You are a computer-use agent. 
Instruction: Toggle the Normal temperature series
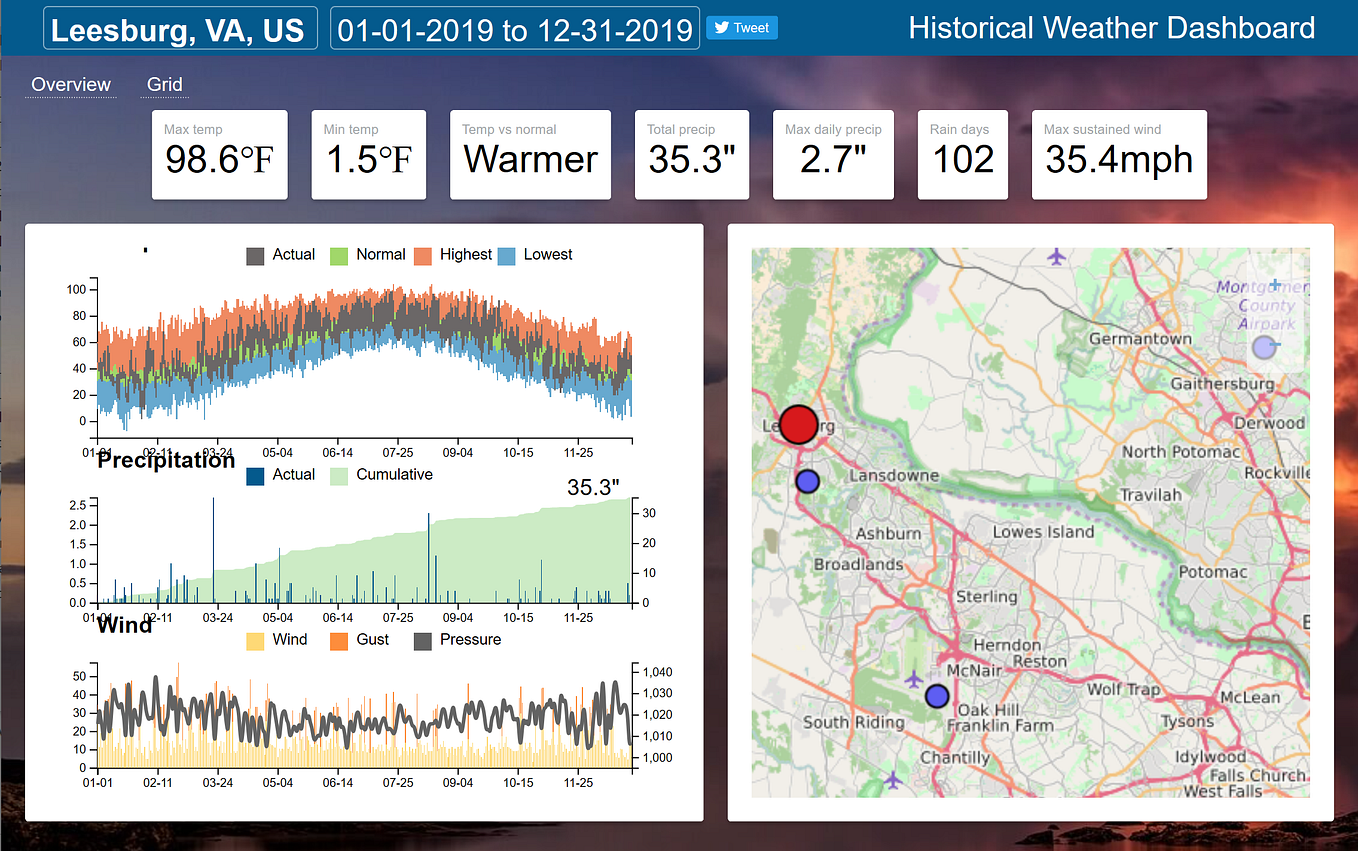coord(367,254)
